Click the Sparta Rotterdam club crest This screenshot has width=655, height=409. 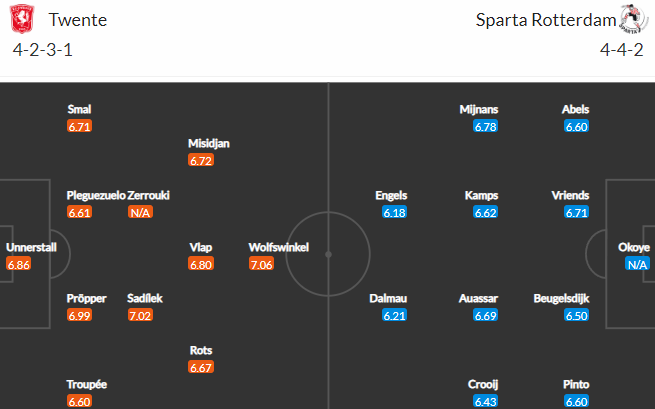tap(634, 19)
